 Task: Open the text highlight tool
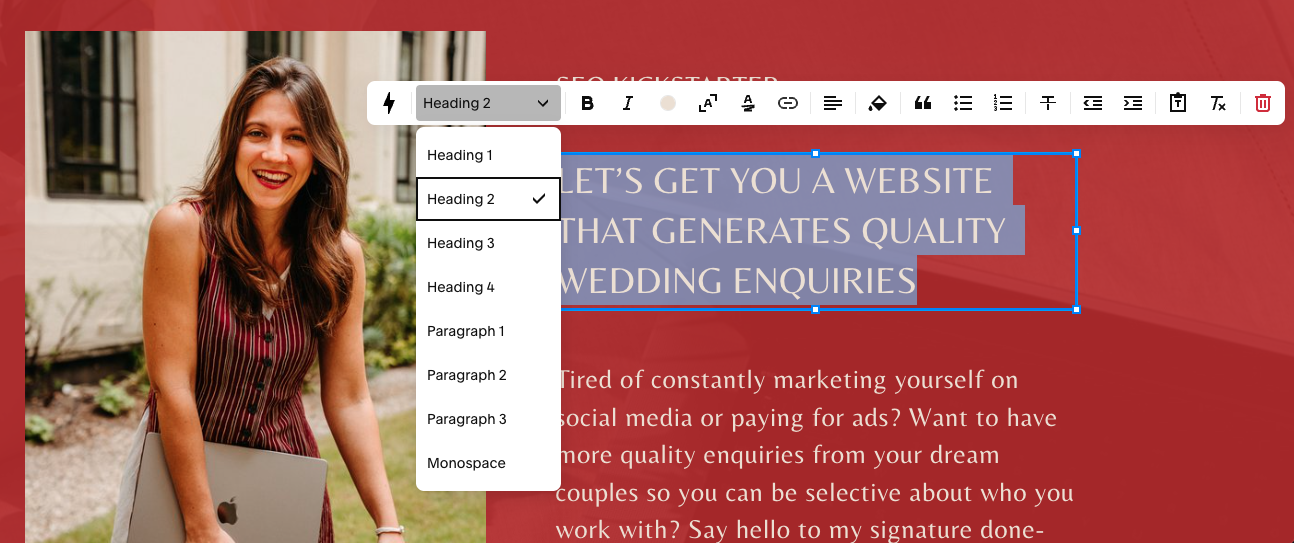click(748, 103)
